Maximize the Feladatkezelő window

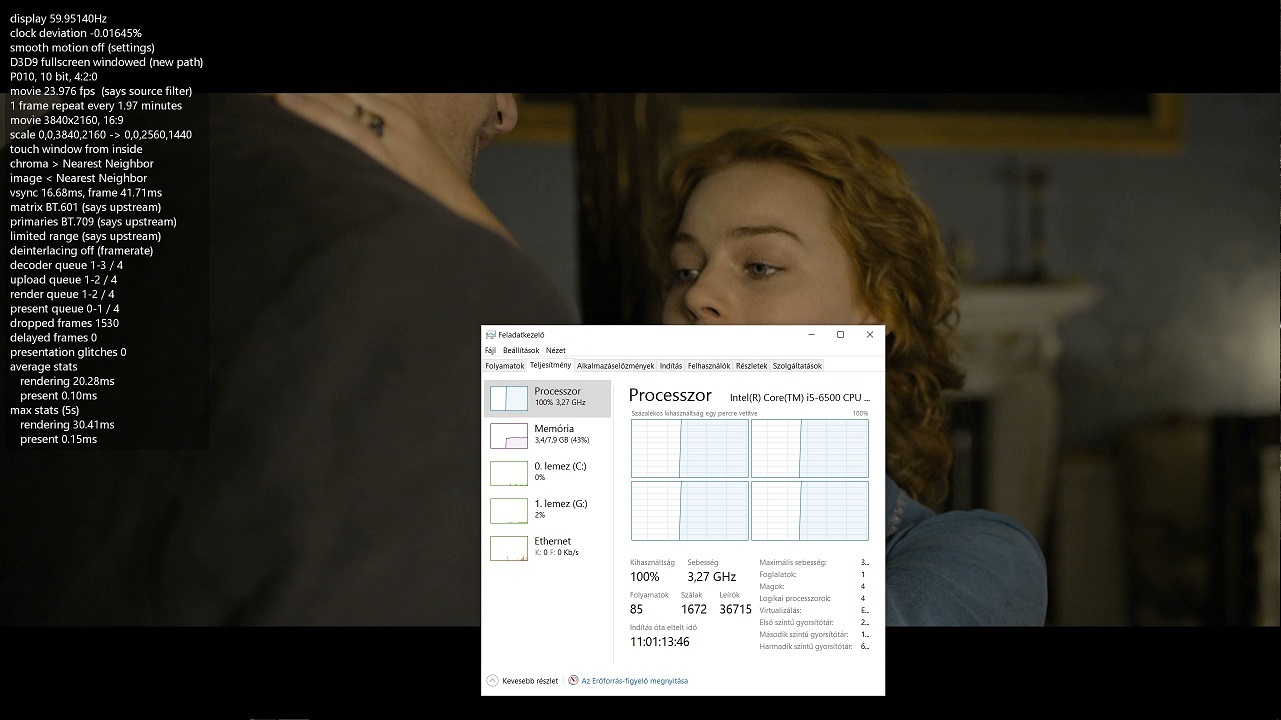coord(840,335)
